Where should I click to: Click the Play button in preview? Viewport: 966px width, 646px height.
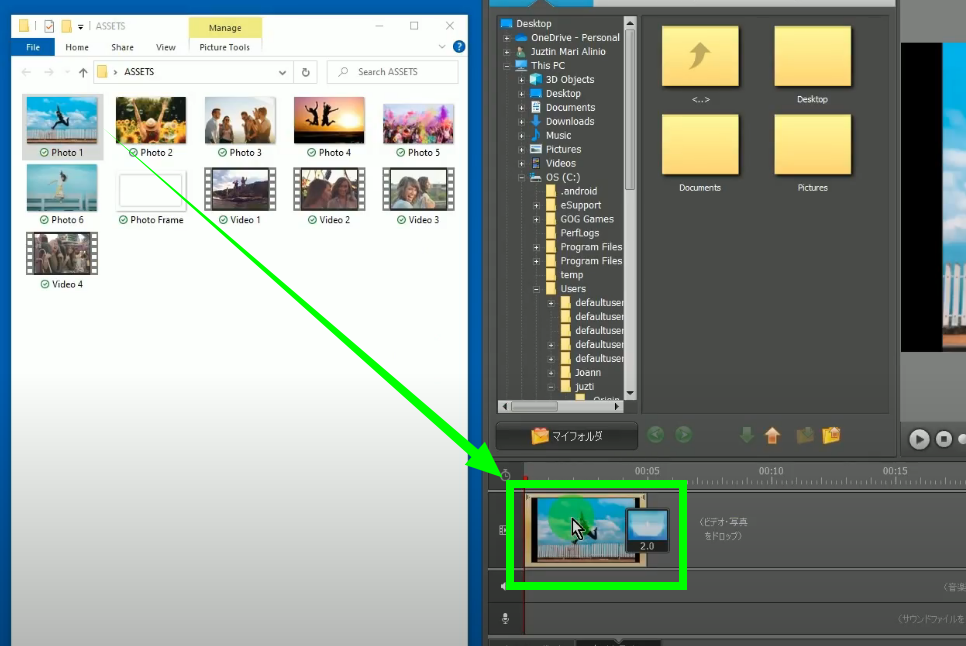tap(918, 439)
